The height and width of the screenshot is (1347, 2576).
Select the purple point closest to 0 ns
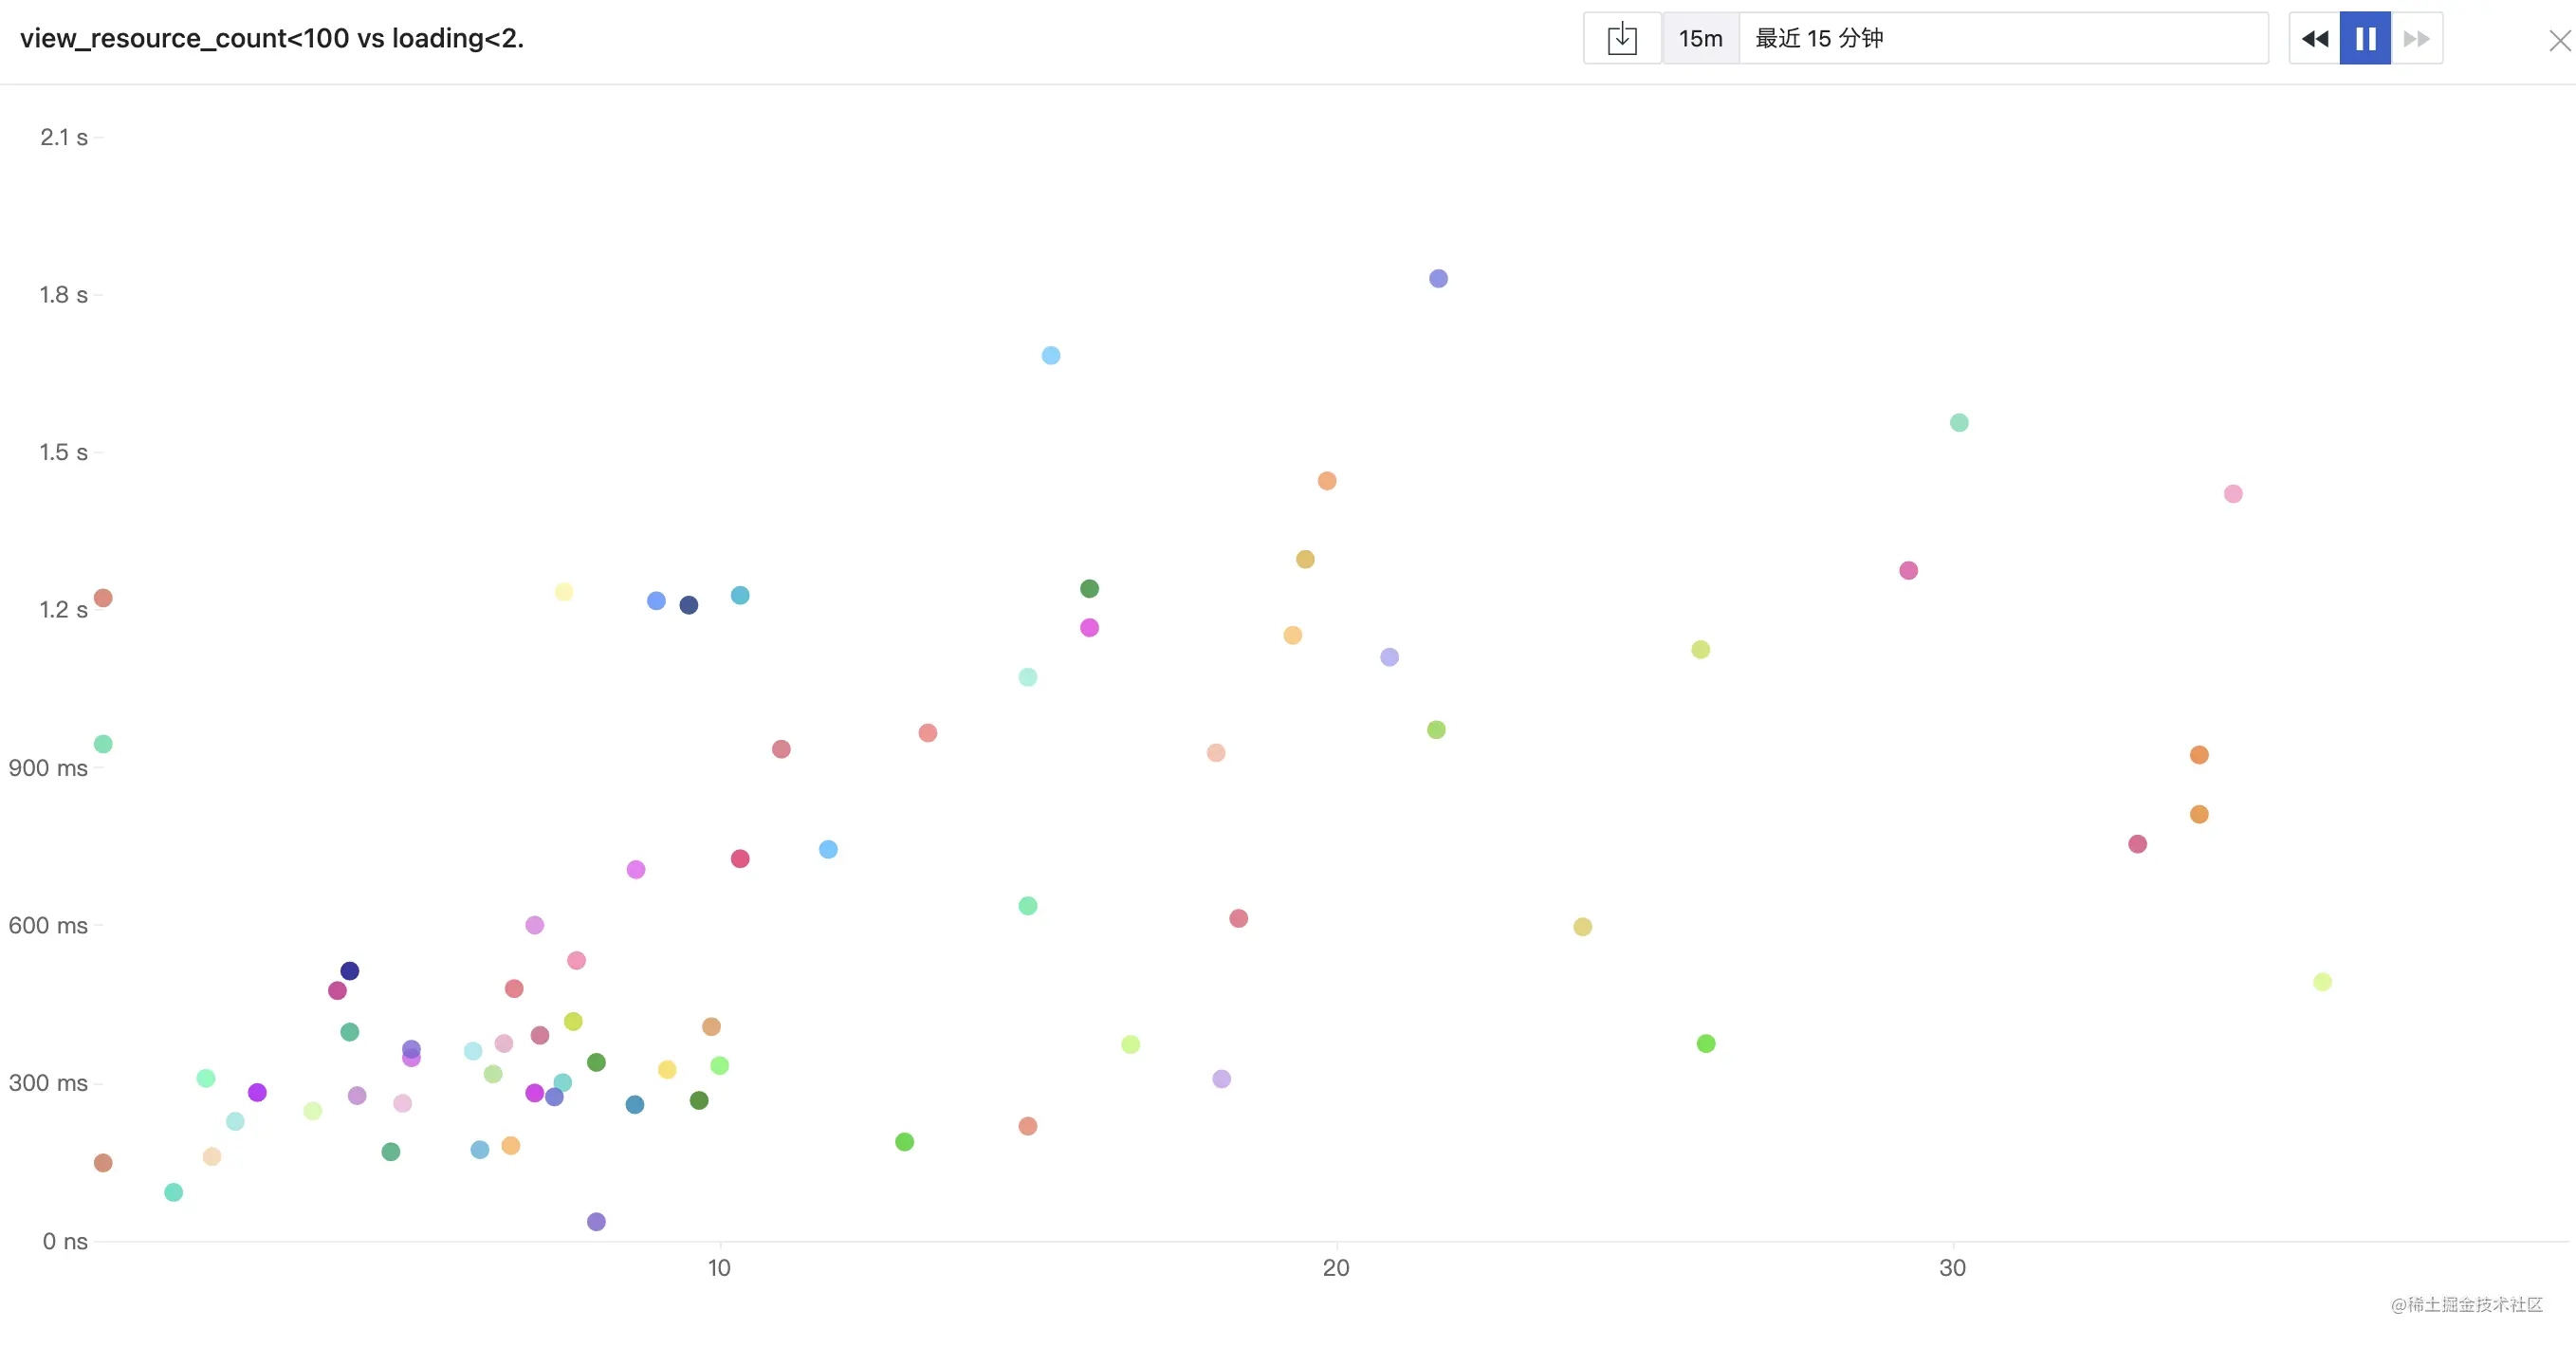pos(596,1222)
